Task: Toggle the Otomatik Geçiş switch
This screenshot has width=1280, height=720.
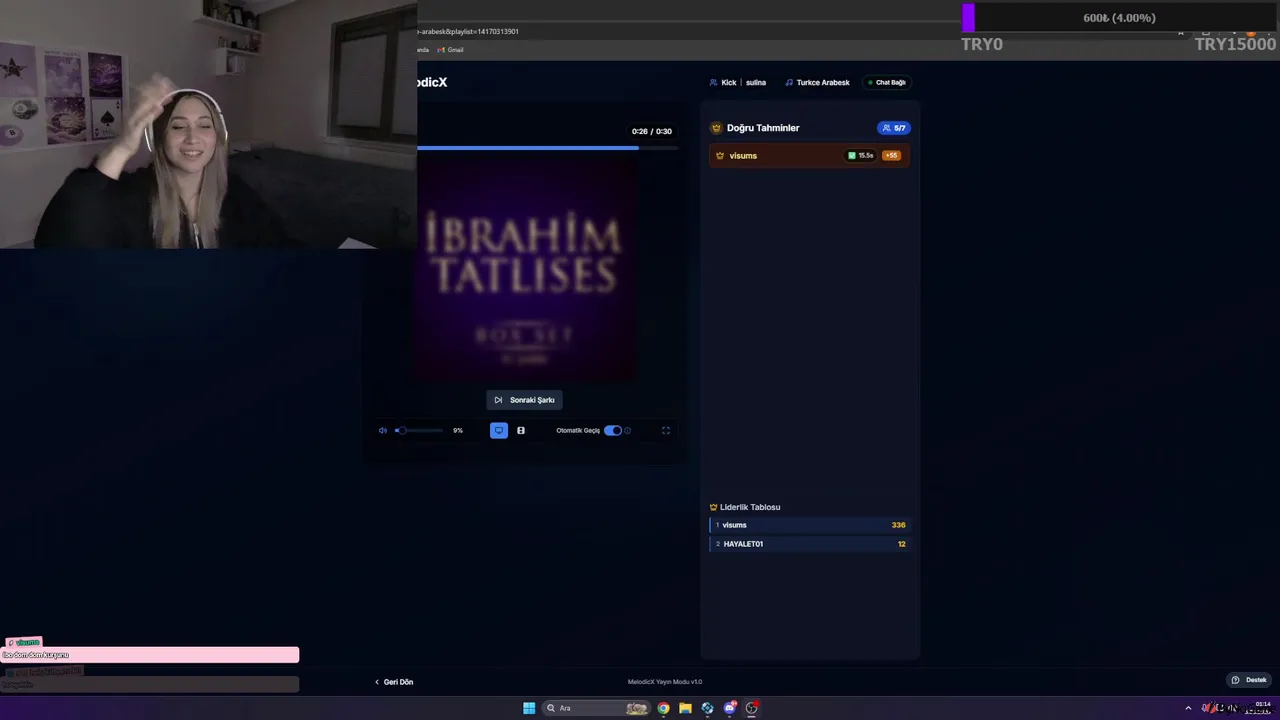Action: pyautogui.click(x=613, y=431)
